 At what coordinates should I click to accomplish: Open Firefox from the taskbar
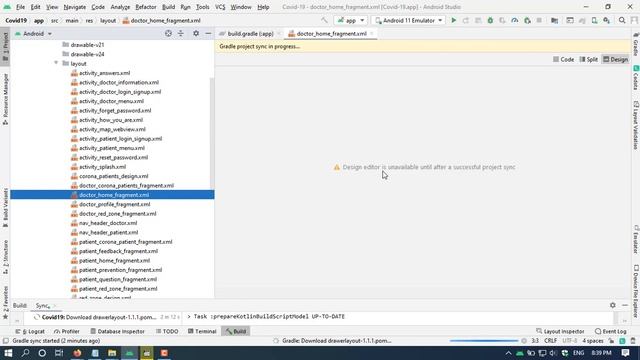(77, 353)
